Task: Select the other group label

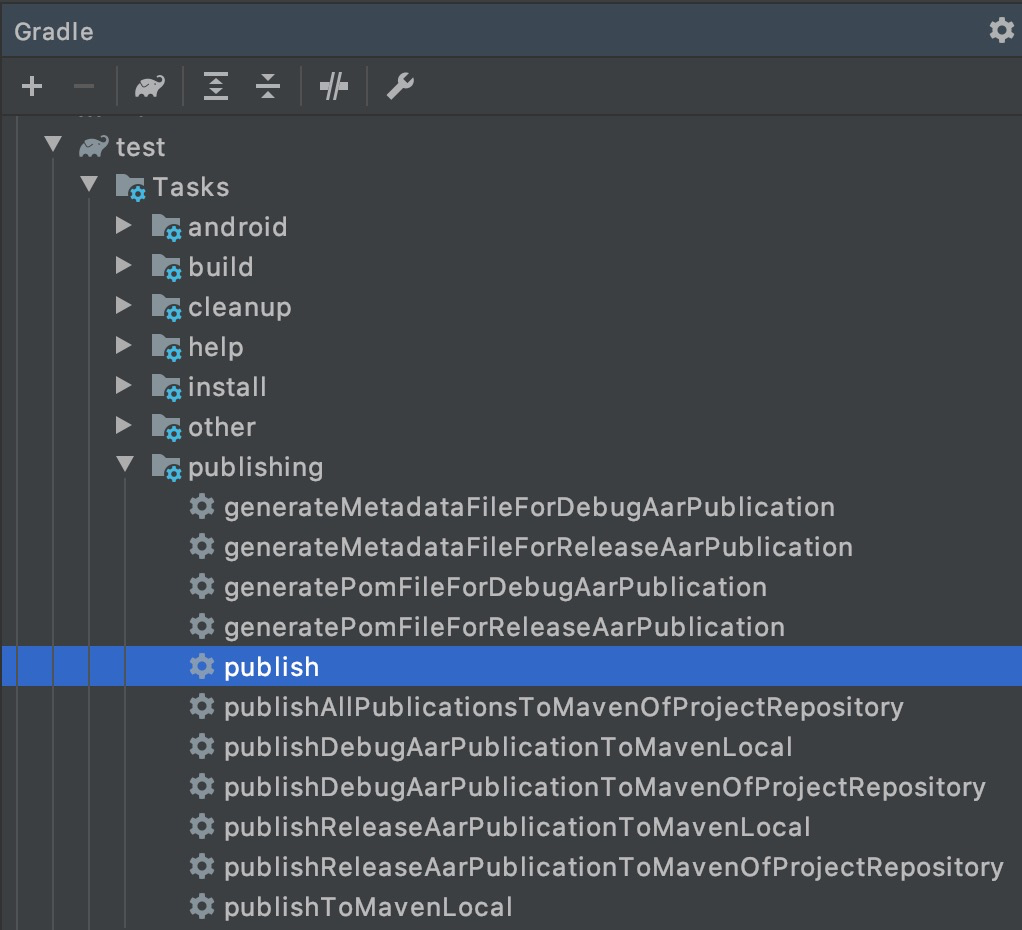Action: pos(222,427)
